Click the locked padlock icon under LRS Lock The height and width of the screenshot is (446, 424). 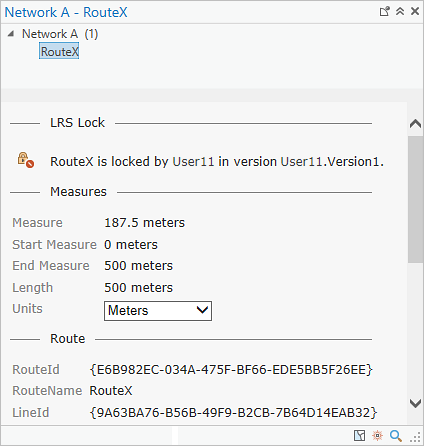pos(26,160)
